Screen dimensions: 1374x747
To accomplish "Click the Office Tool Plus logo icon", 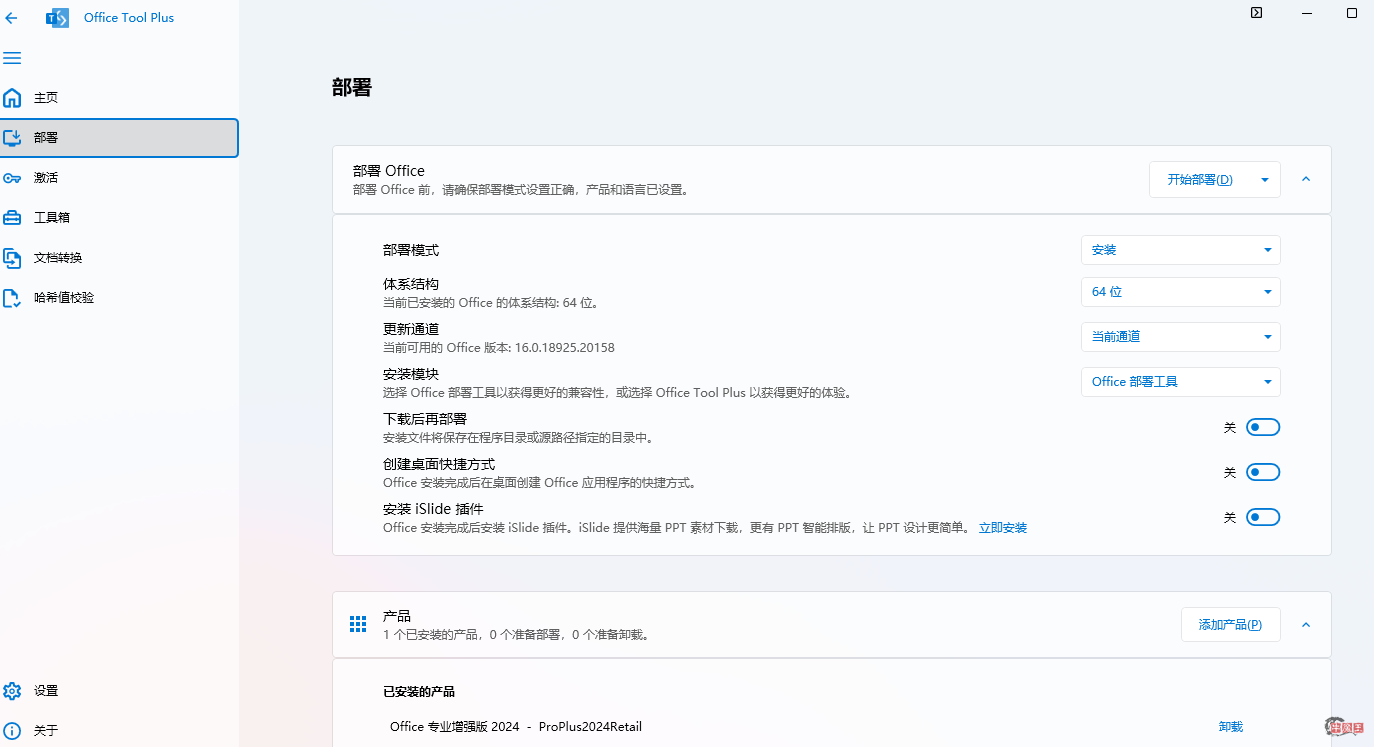I will coord(57,17).
